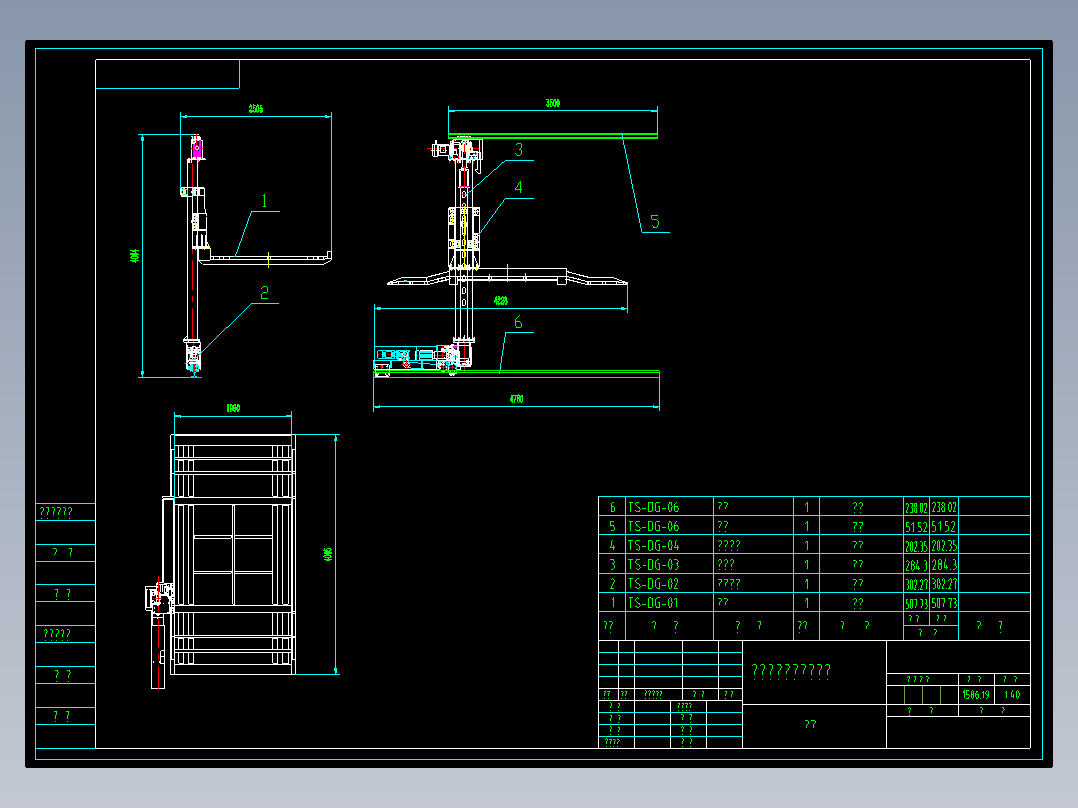Click the TS-DG-06 code in row 5

[653, 526]
